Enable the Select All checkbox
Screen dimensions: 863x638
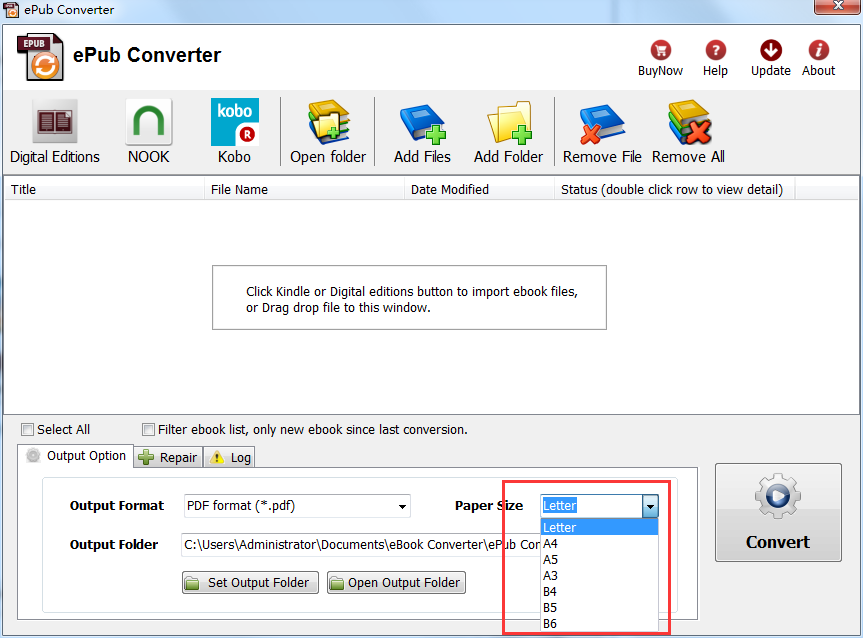pos(27,429)
